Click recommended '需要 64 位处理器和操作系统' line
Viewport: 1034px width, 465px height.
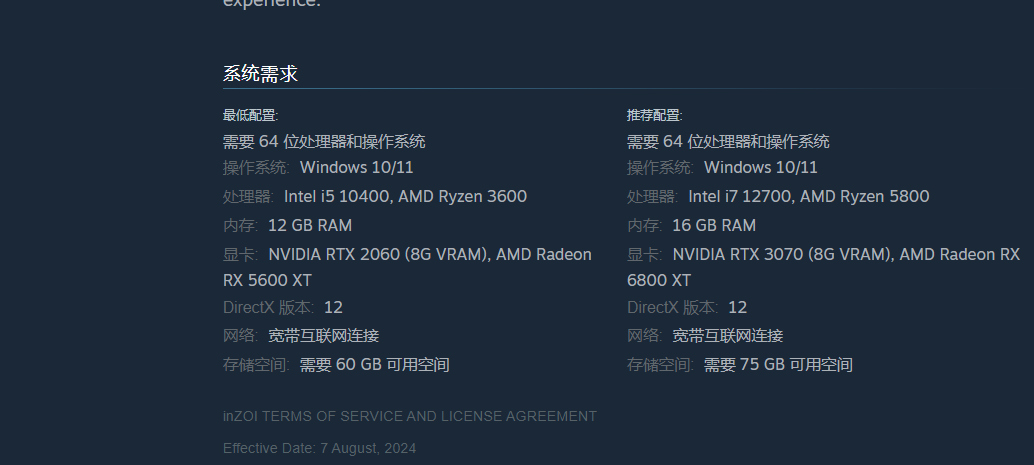click(x=728, y=141)
